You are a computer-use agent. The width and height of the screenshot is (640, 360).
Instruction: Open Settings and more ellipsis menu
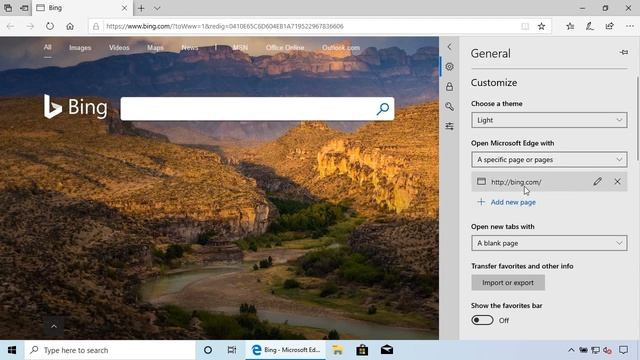(630, 26)
